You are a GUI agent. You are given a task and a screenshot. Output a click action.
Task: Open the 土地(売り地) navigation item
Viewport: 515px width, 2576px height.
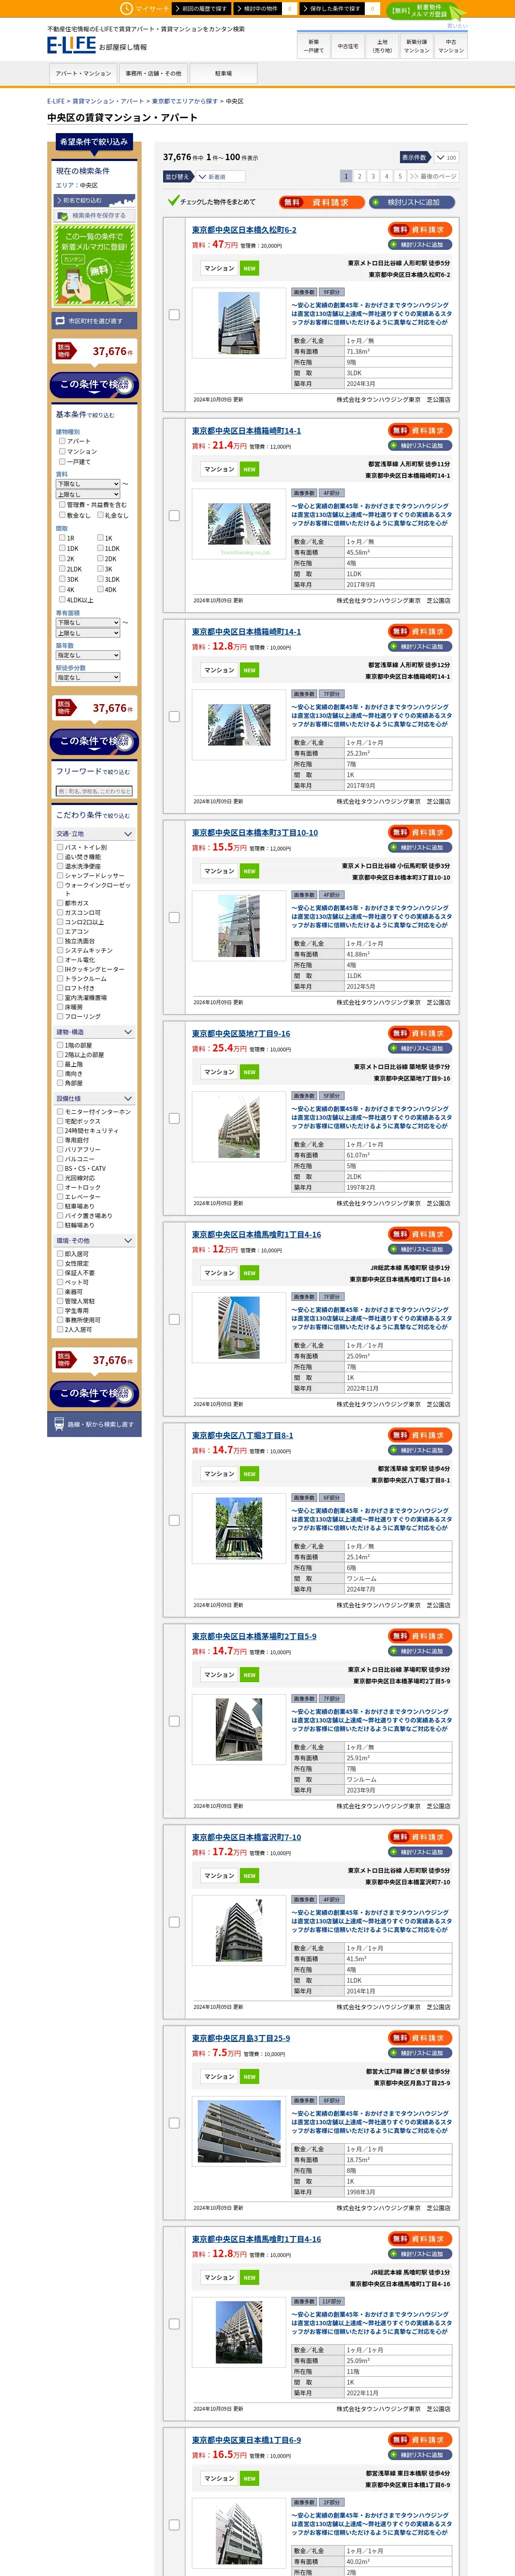(x=382, y=46)
